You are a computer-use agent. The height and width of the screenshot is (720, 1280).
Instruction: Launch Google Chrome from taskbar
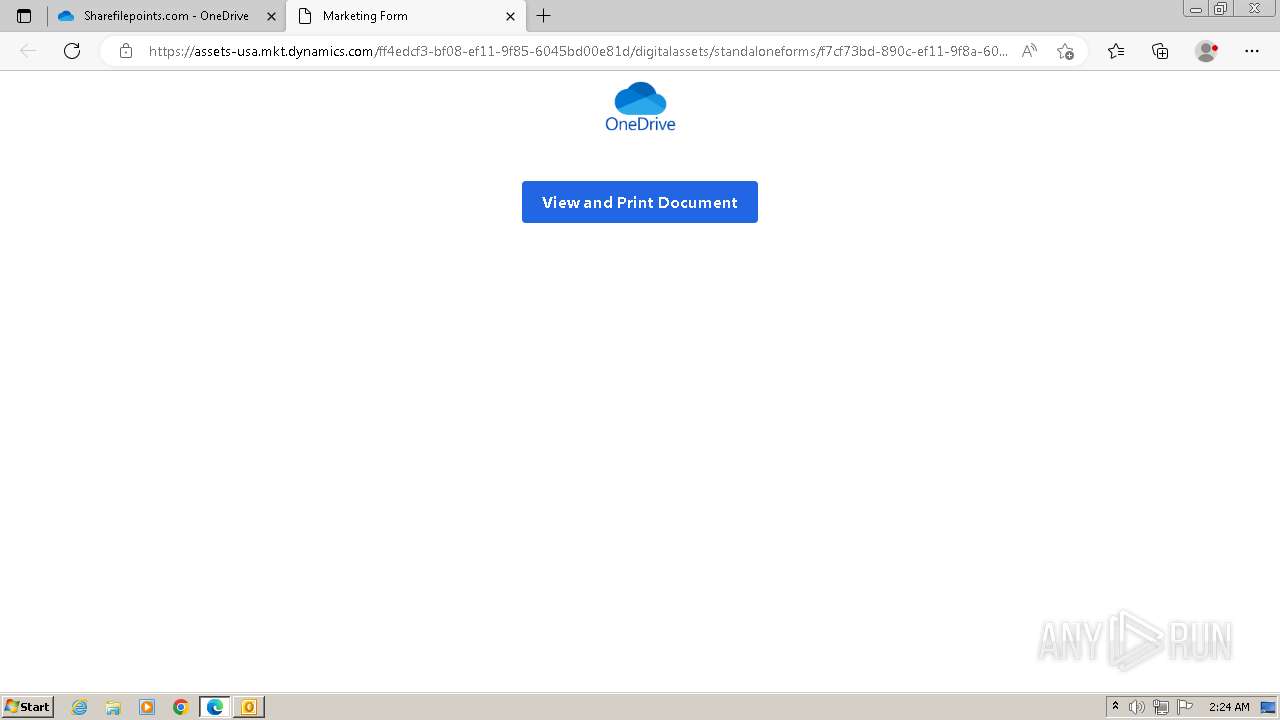coord(181,707)
